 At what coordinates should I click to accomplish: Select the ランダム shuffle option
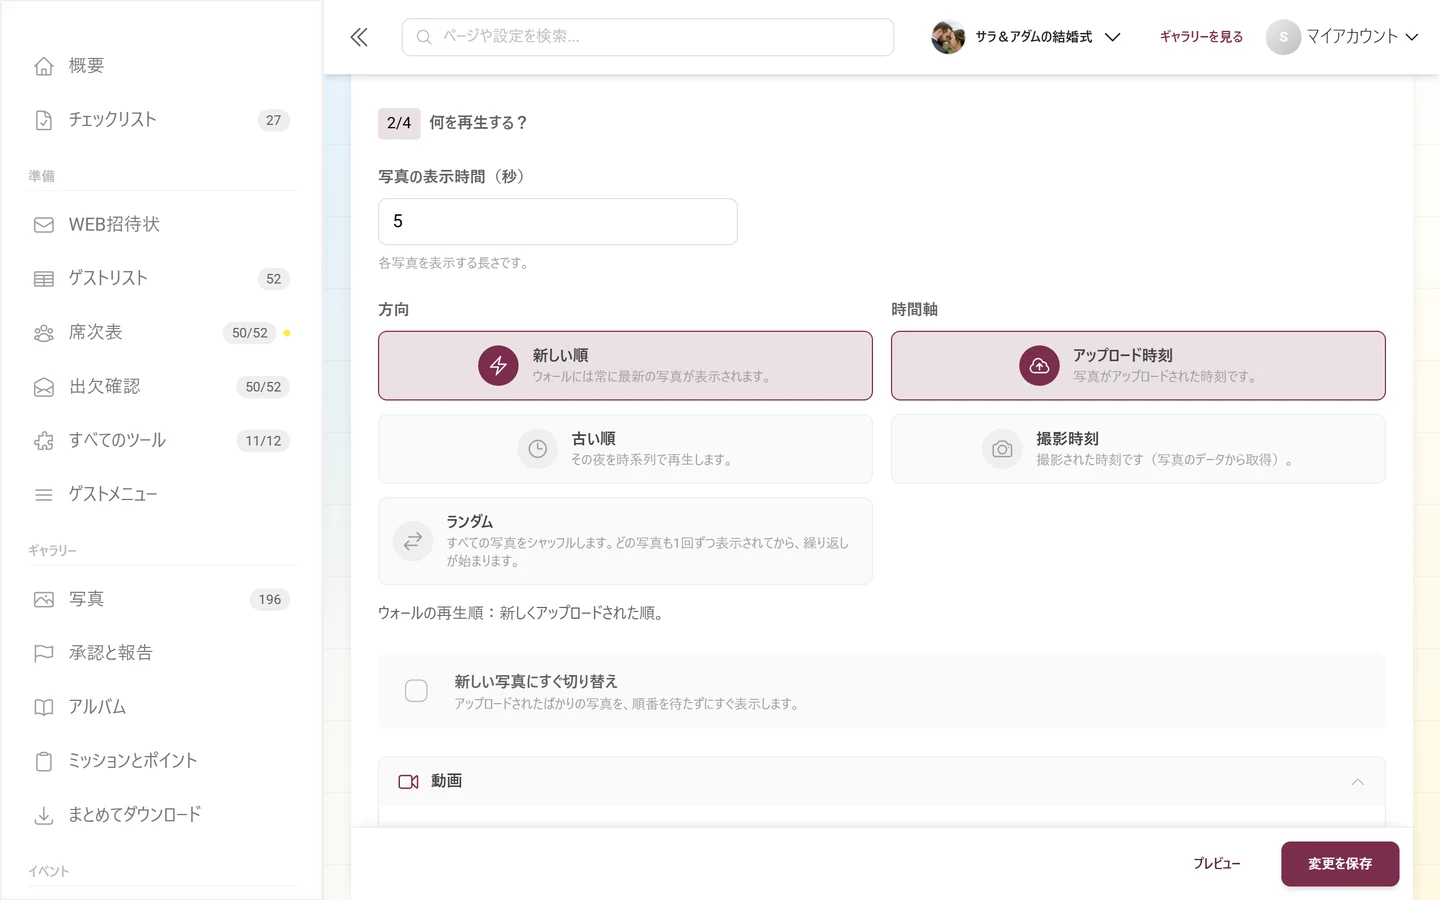pos(625,541)
